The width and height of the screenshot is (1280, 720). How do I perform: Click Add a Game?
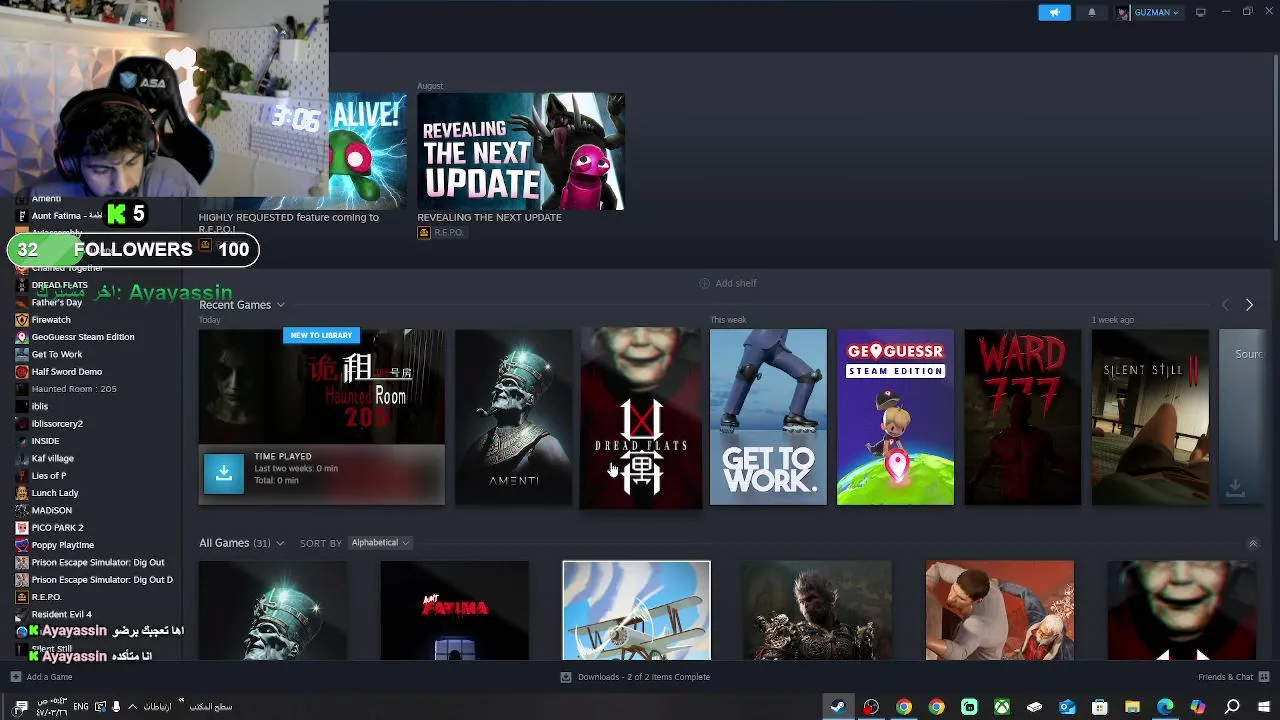coord(41,677)
